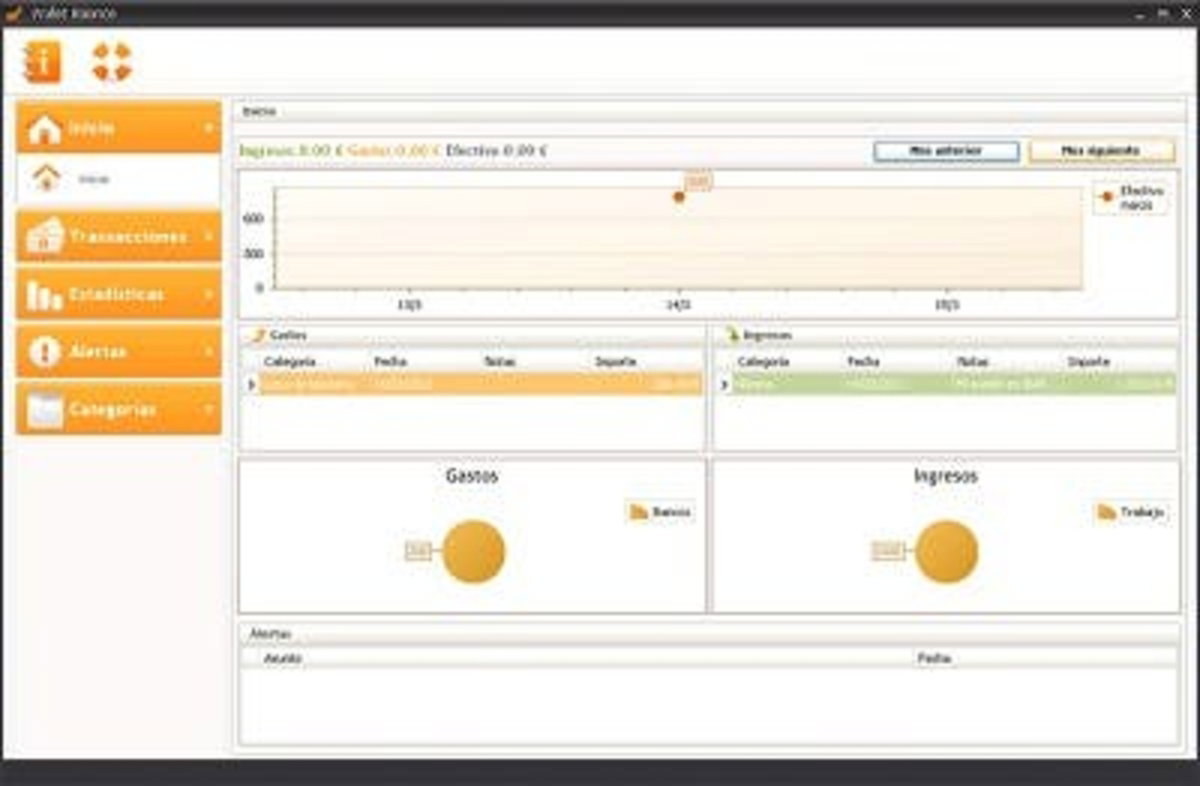Select the small house icon of the Inicio sub-item
1200x786 pixels.
[46, 178]
